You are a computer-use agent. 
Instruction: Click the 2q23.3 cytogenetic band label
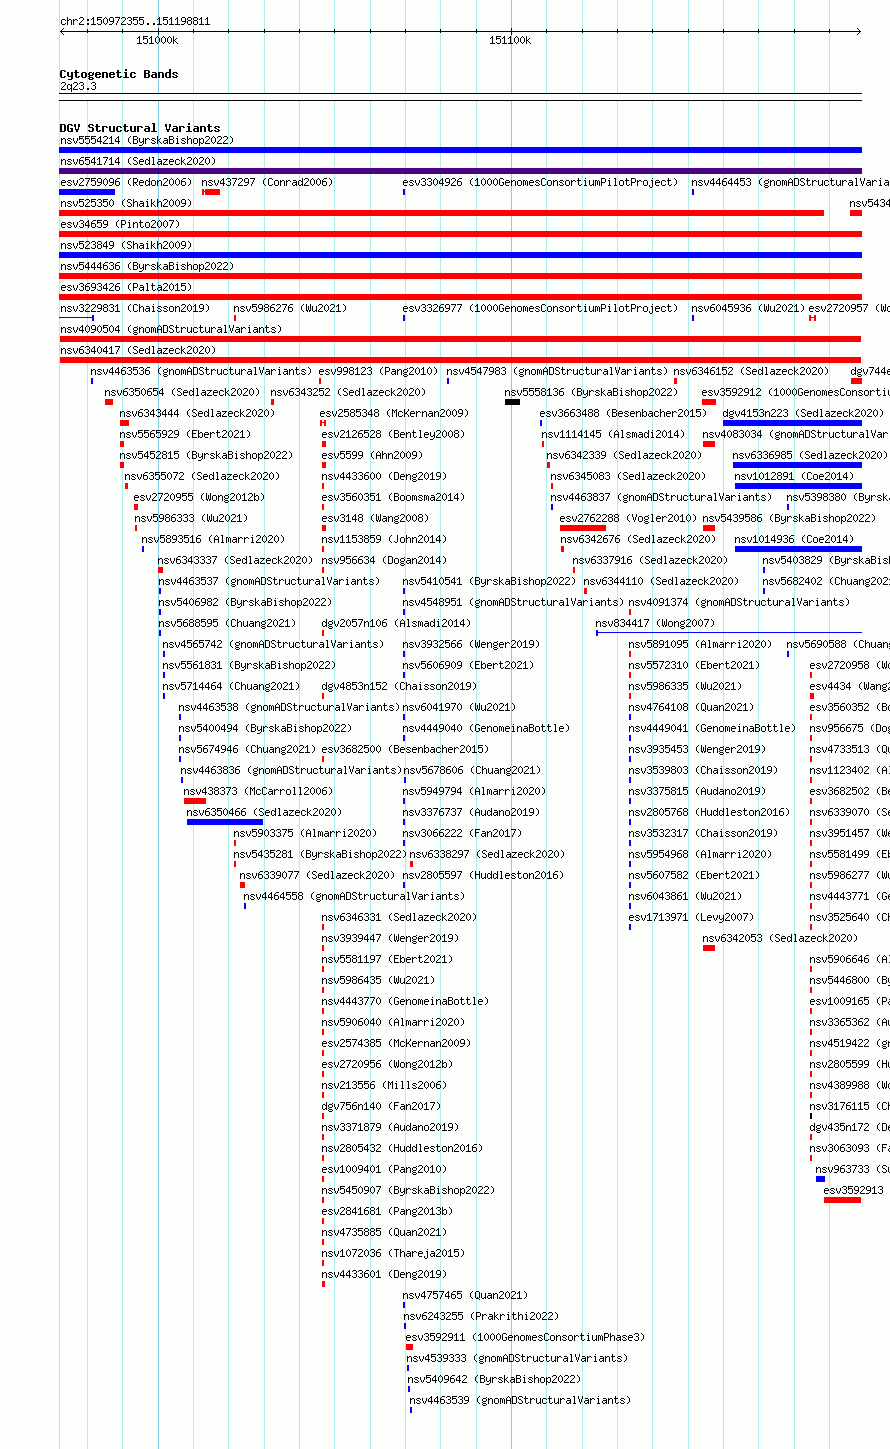(x=78, y=87)
